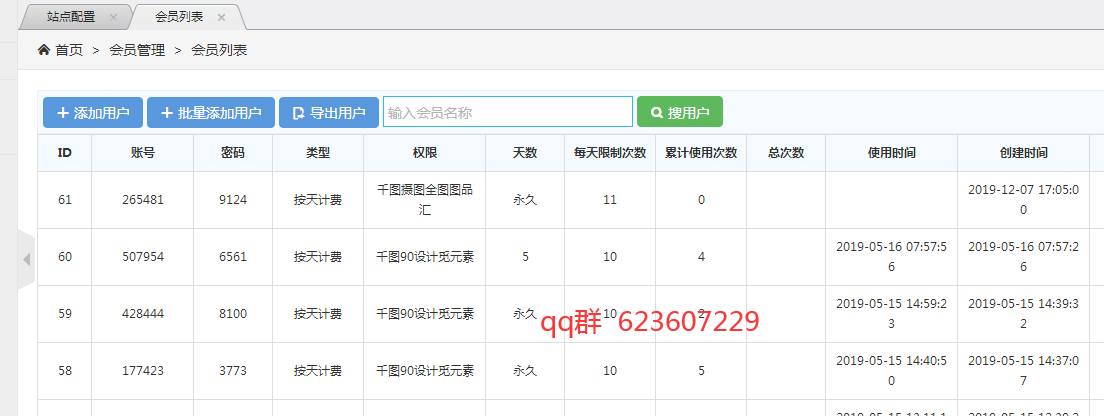Screen dimensions: 1104x416
Task: Click 按天计费 cell in row 58
Action: pos(318,371)
